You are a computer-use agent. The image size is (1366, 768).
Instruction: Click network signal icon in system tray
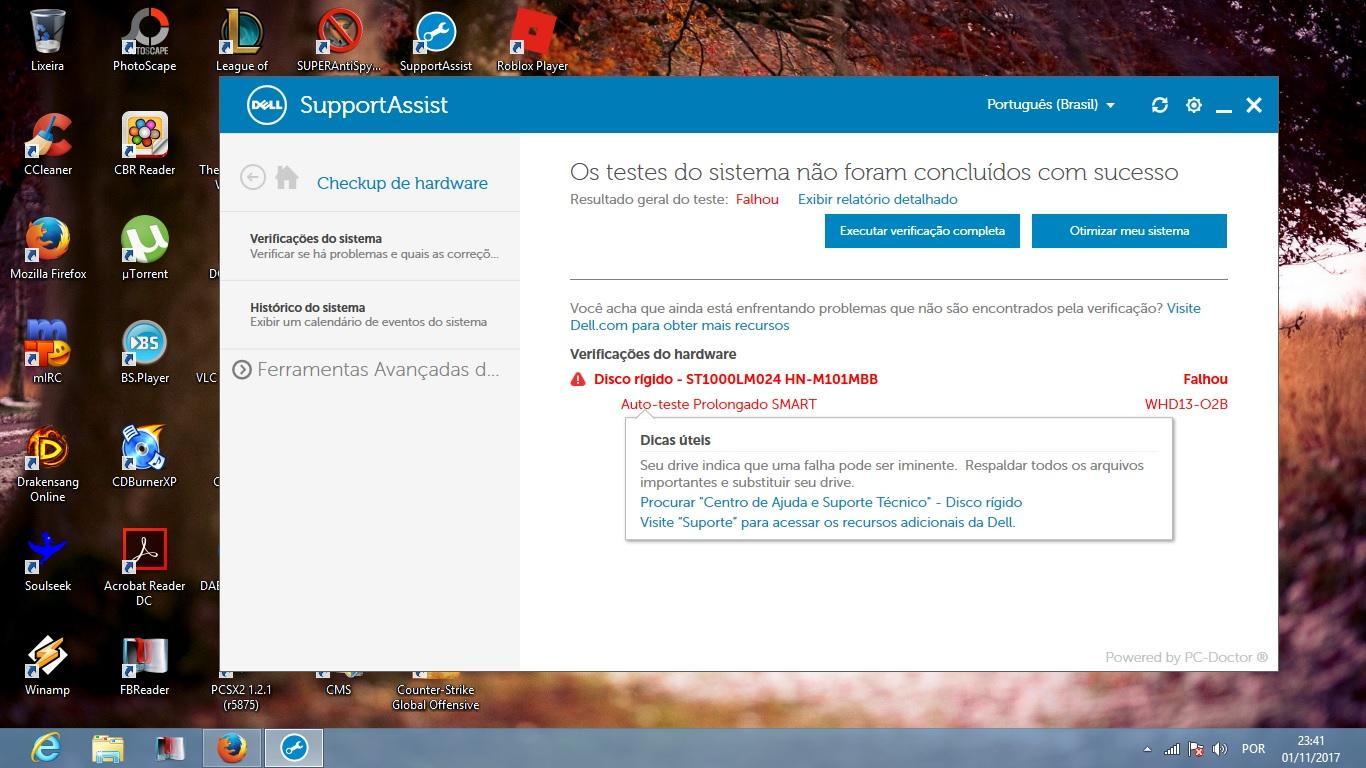(x=1171, y=748)
